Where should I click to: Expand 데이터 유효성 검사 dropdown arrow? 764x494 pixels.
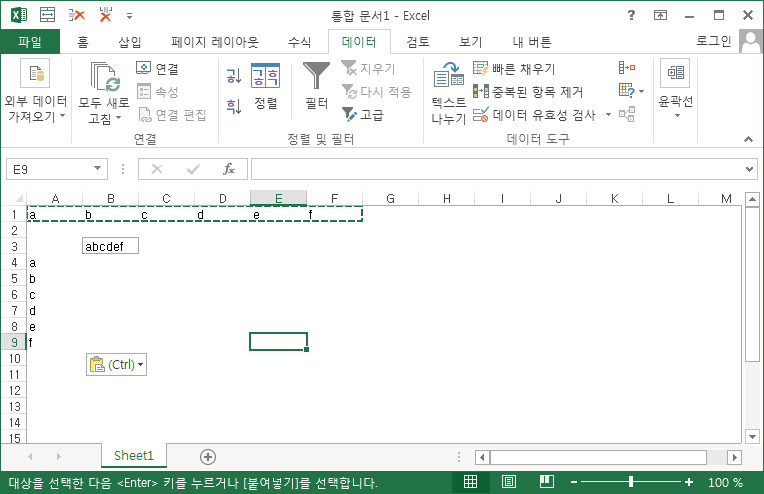pos(608,114)
